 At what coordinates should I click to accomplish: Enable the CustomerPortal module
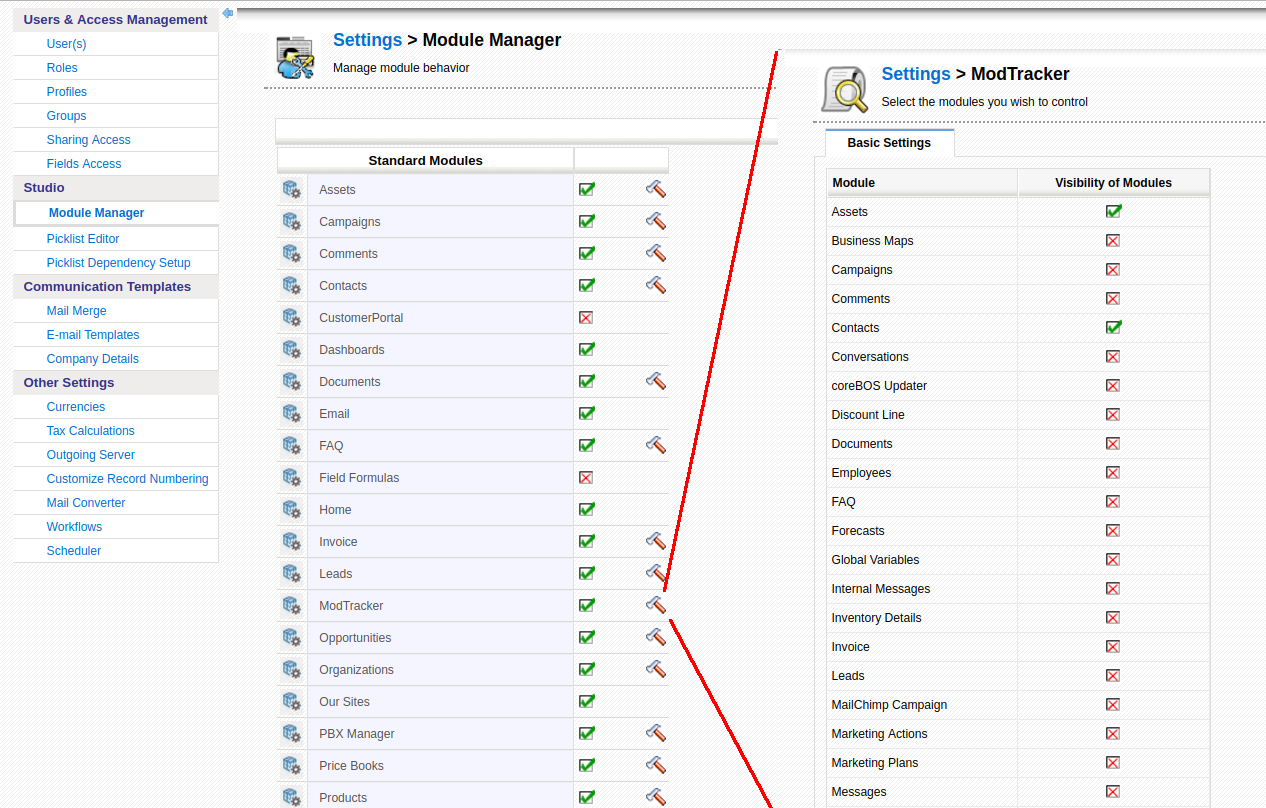pyautogui.click(x=586, y=317)
